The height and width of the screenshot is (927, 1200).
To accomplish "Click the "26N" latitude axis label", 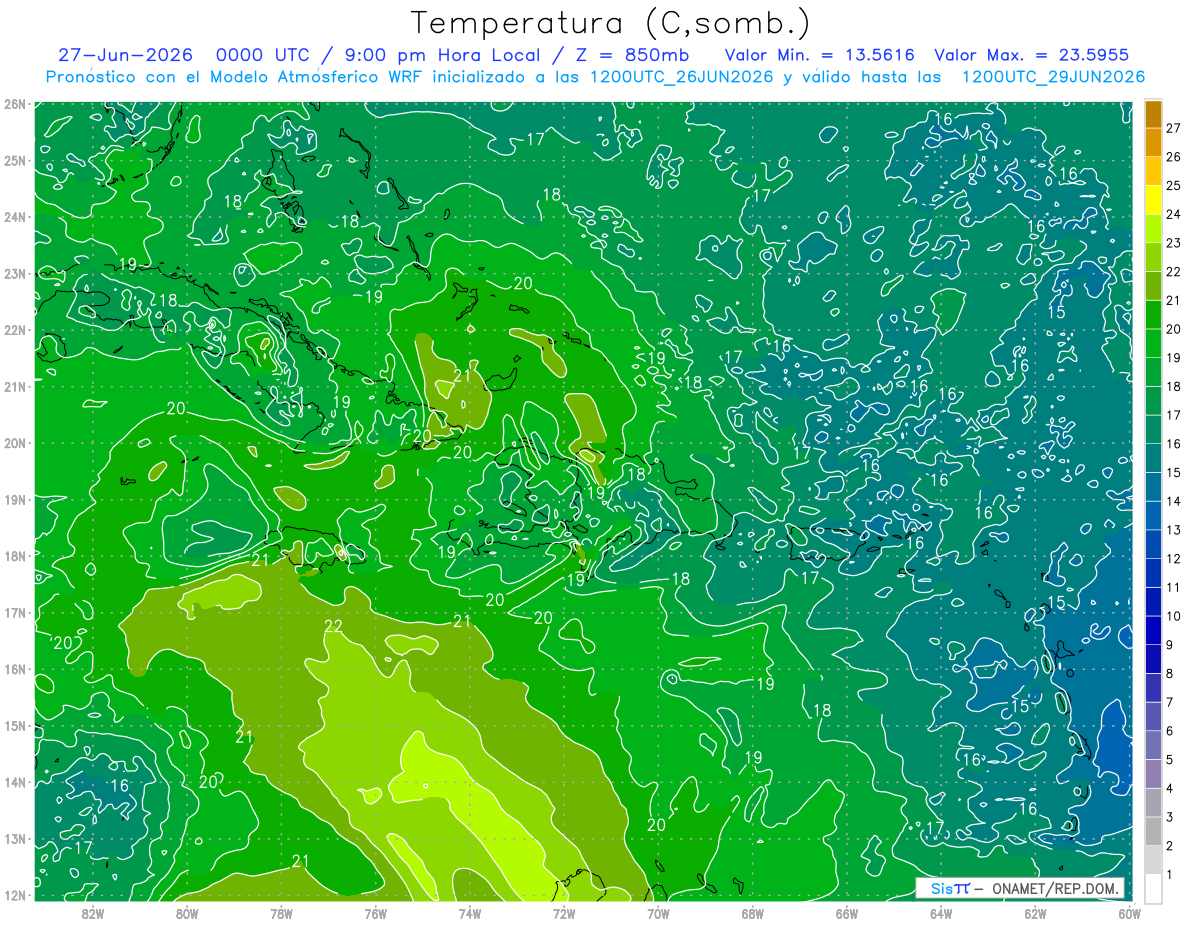I will coord(14,104).
